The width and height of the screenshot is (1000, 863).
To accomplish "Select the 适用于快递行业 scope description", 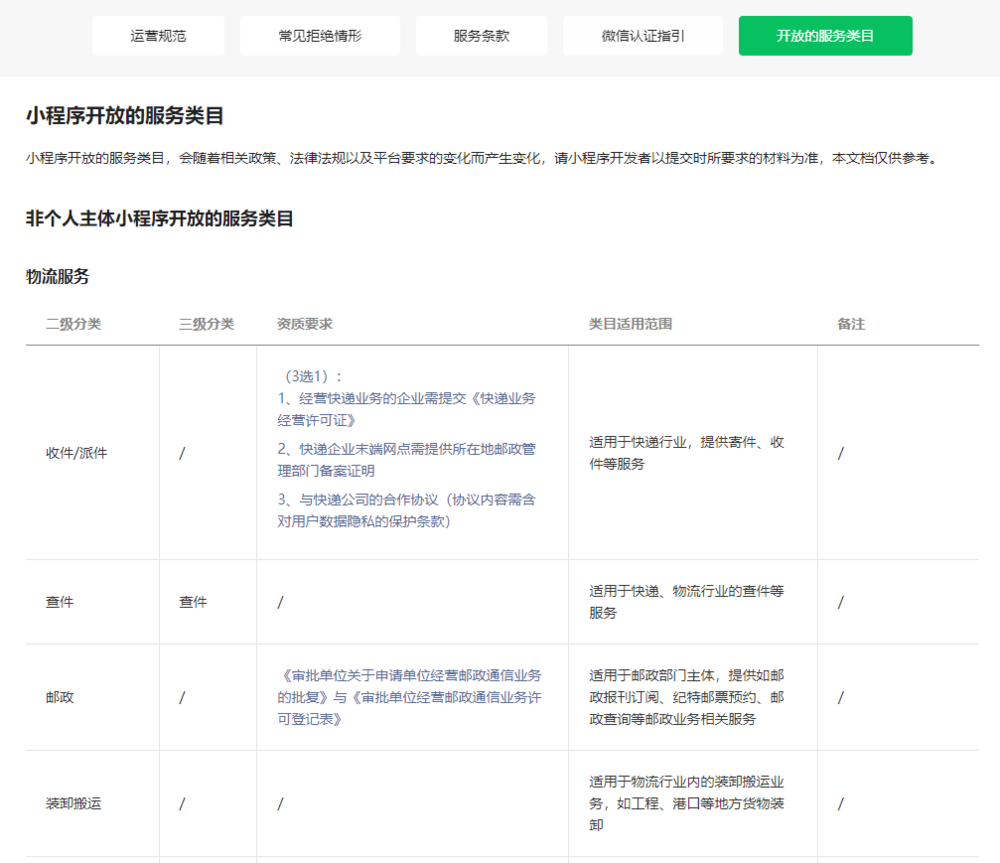I will [x=687, y=453].
